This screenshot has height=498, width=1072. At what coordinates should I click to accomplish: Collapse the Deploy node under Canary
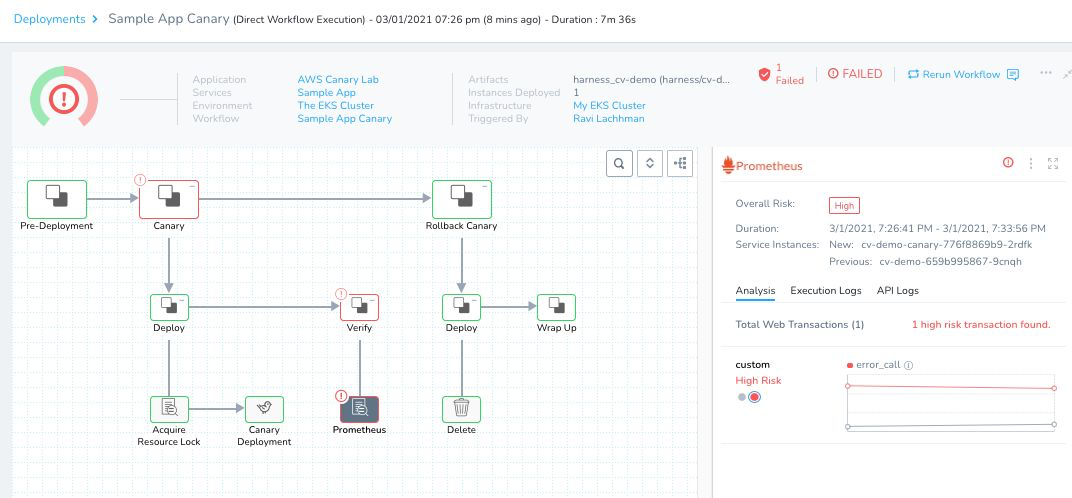click(x=182, y=299)
